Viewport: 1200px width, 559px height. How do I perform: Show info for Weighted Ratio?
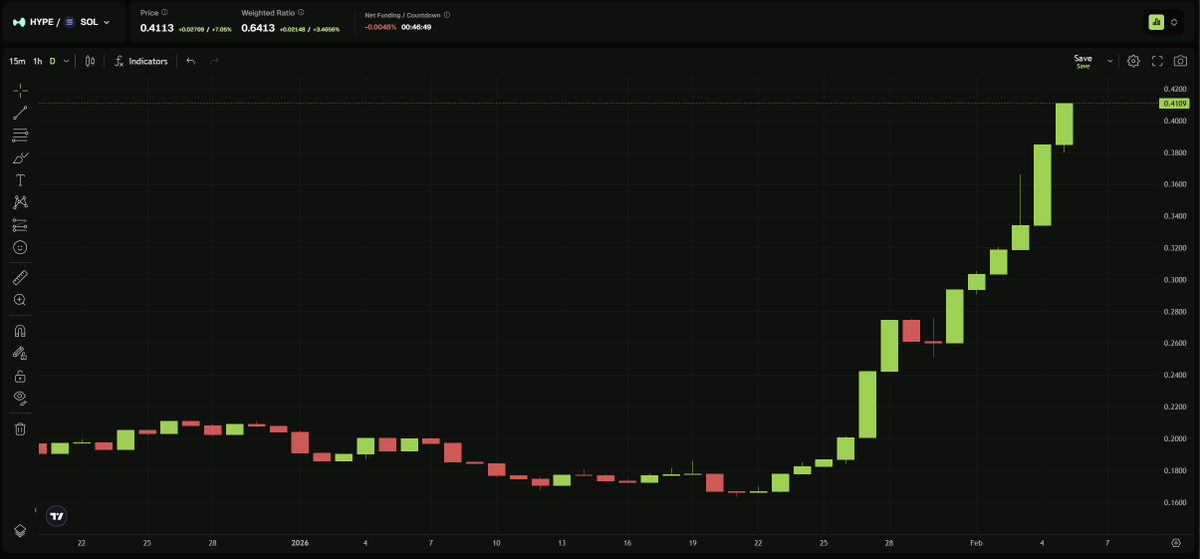pos(301,13)
